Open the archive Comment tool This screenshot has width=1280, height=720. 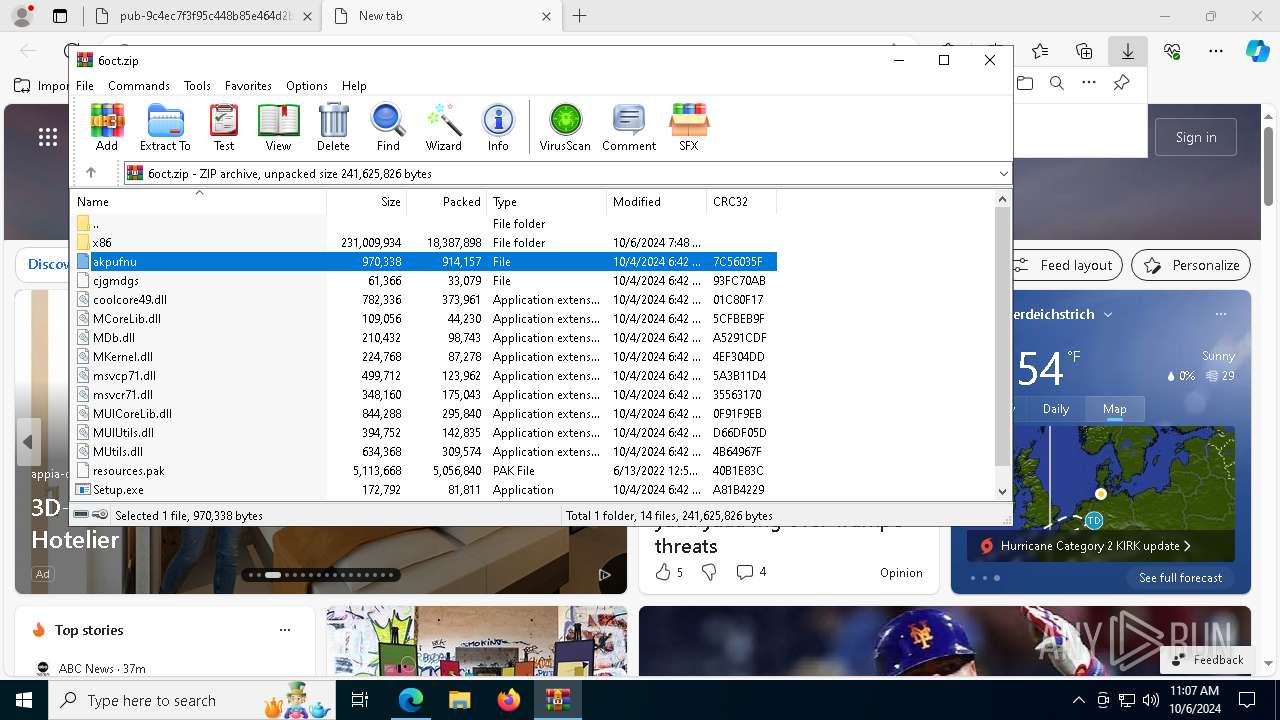629,127
